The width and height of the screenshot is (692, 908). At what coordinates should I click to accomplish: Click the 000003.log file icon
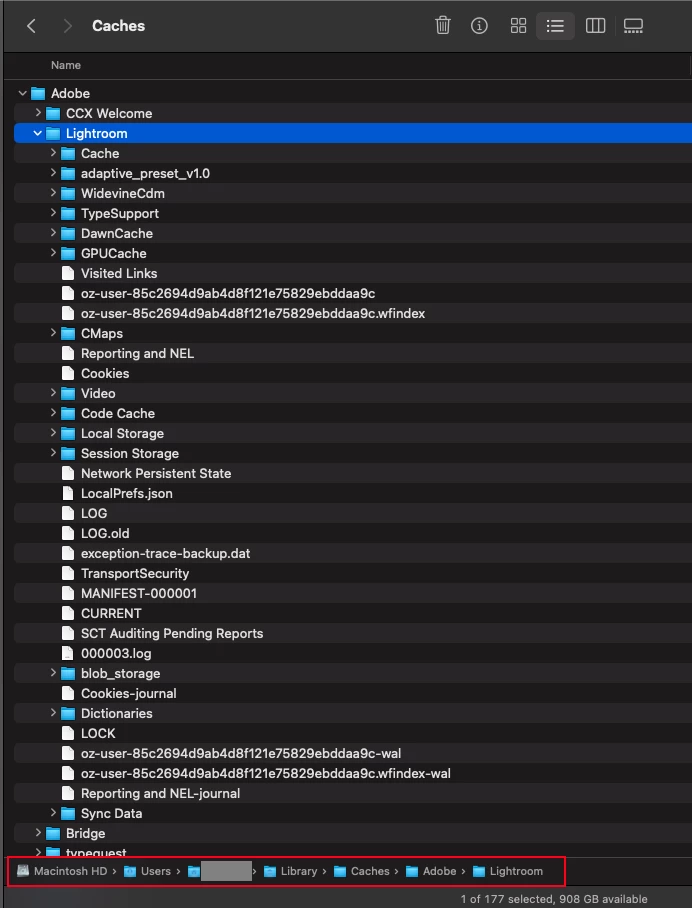(68, 653)
